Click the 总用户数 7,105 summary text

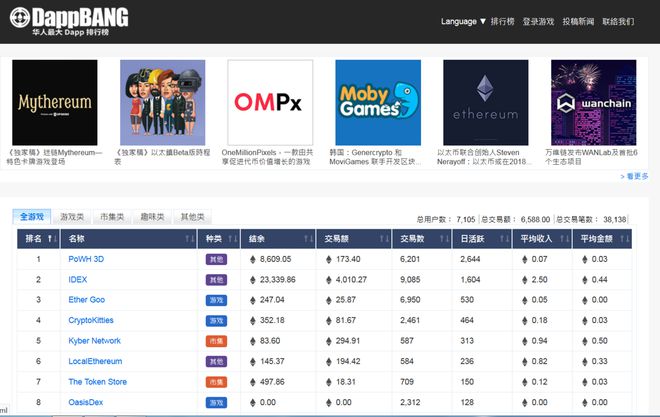point(446,219)
